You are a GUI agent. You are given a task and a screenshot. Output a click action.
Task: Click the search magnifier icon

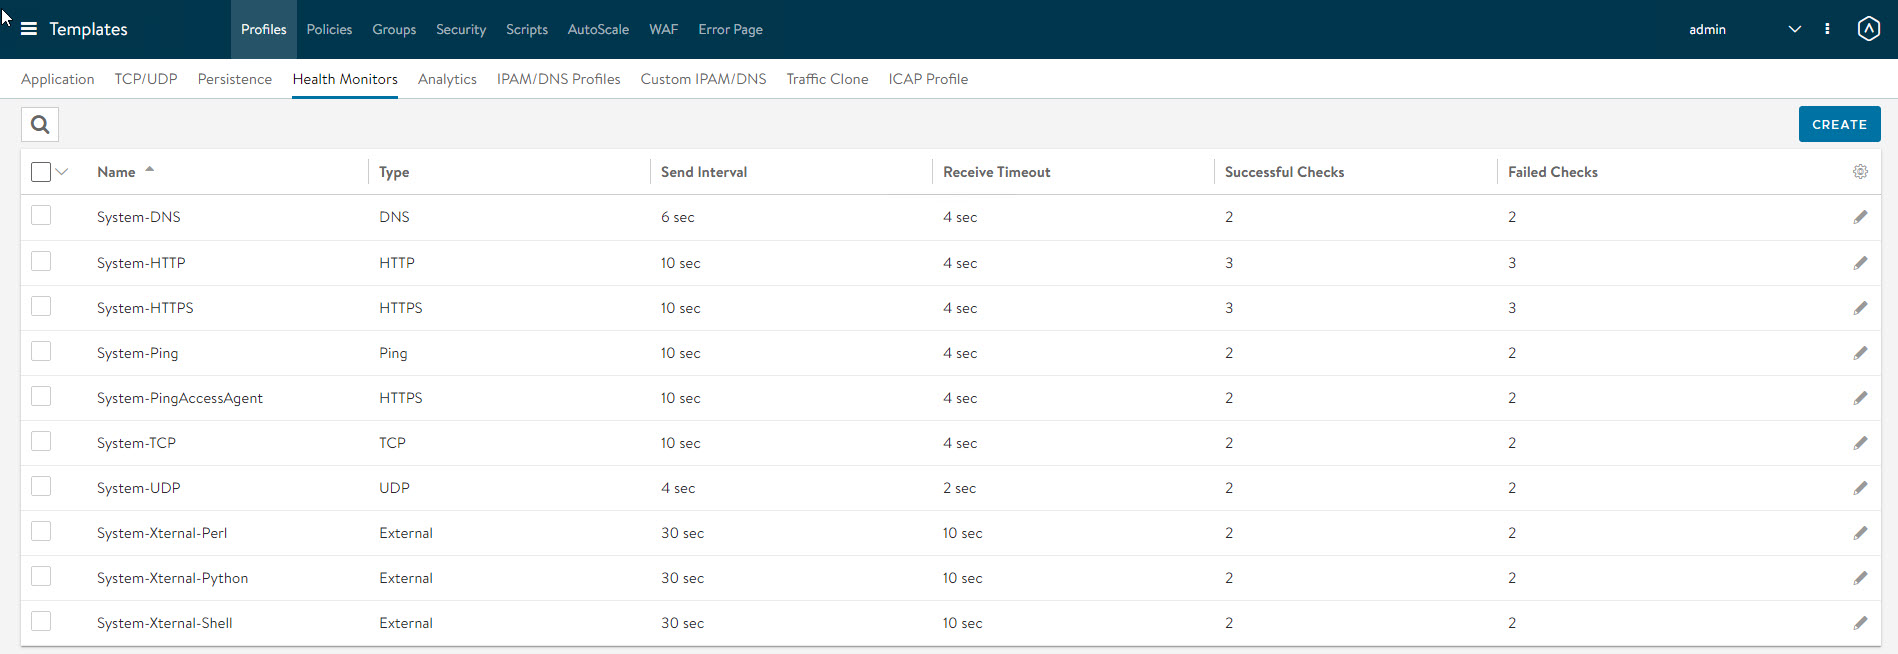pyautogui.click(x=40, y=125)
